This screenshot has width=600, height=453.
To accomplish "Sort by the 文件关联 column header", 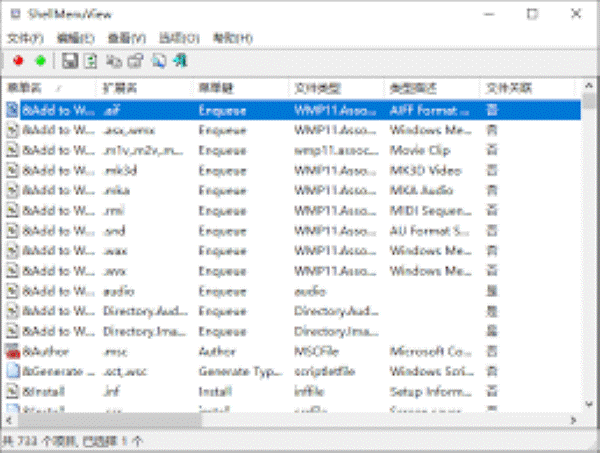I will tap(527, 88).
